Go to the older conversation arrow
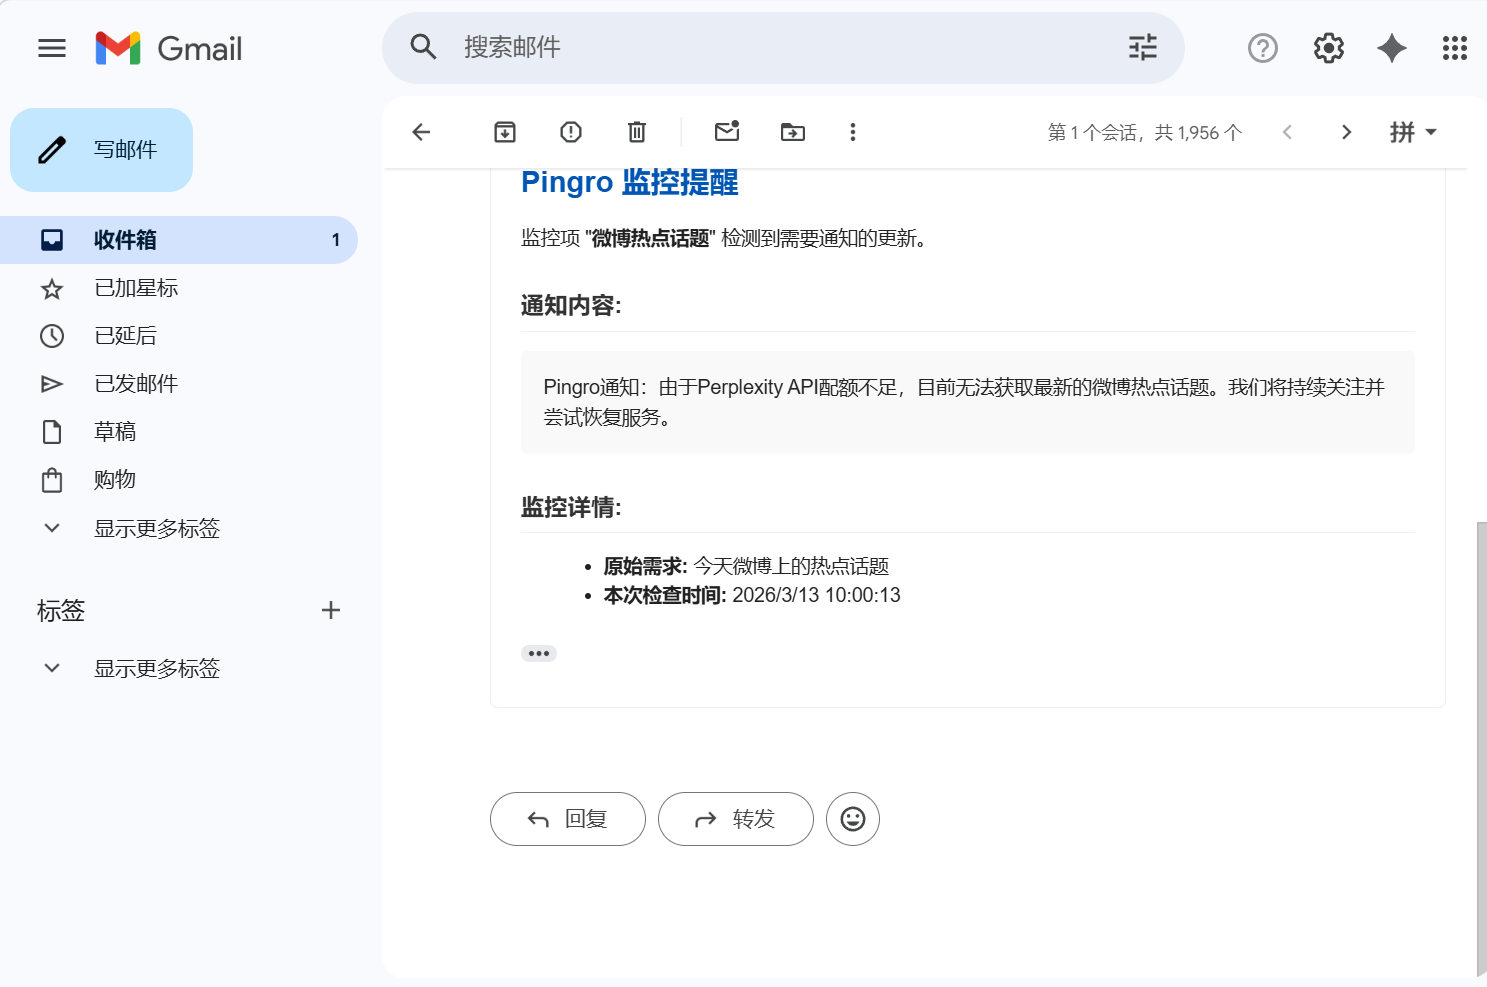Viewport: 1487px width, 987px height. 1346,132
